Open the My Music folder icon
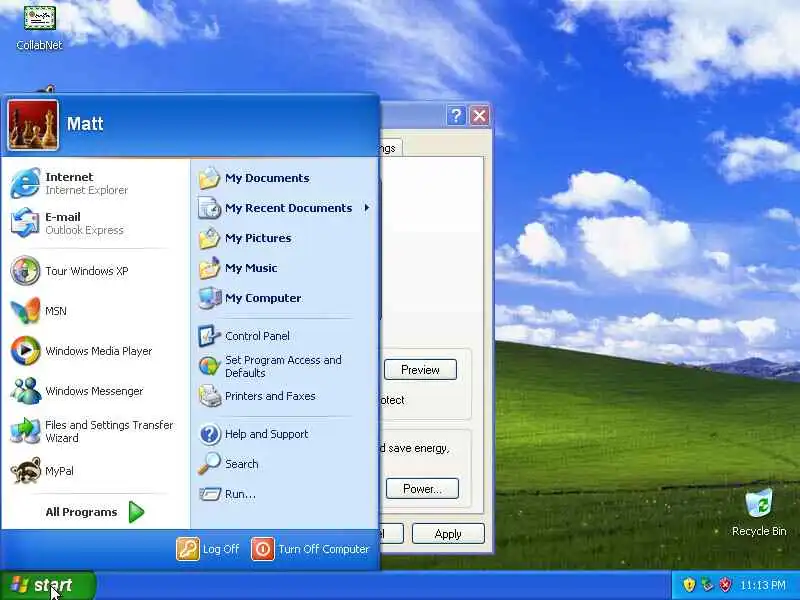Image resolution: width=800 pixels, height=600 pixels. 209,268
